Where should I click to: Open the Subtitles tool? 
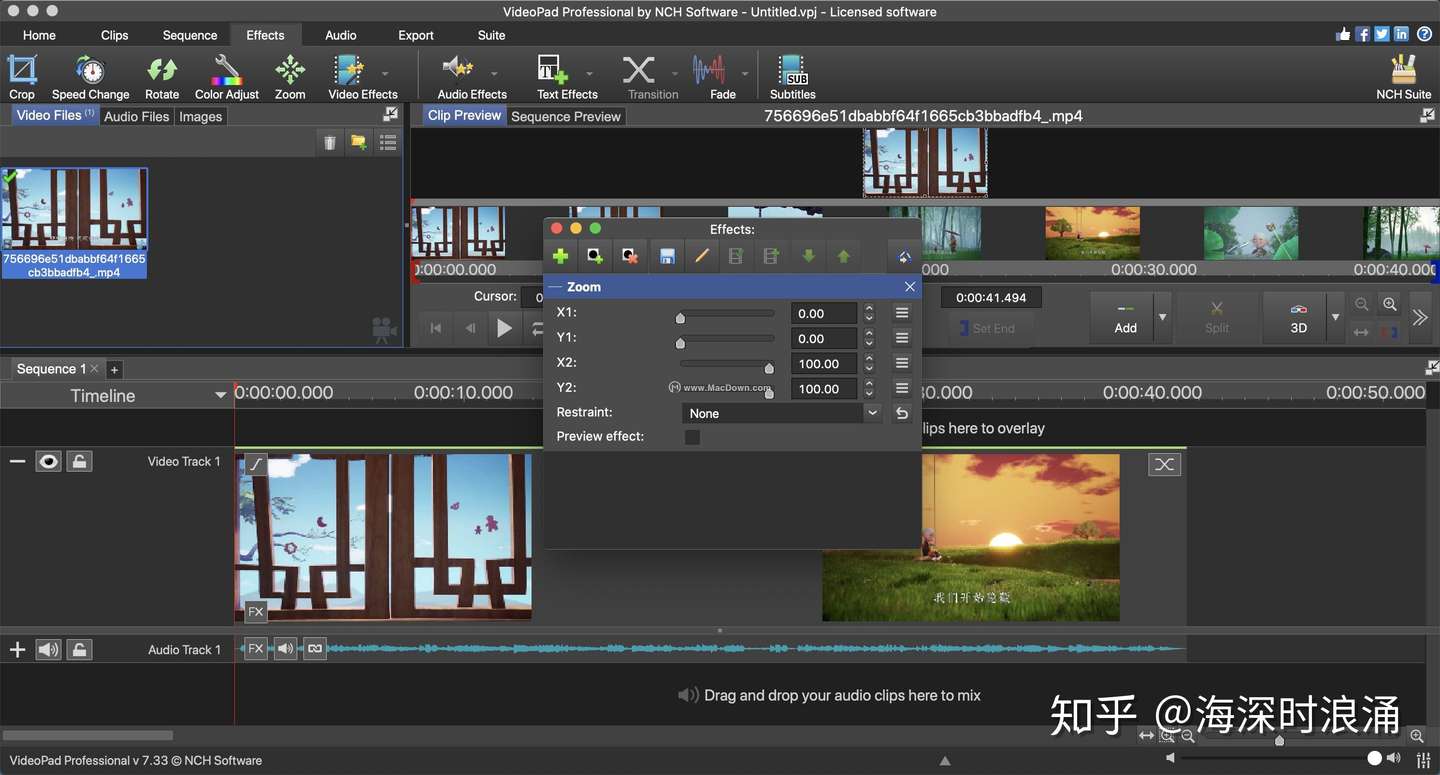(x=793, y=78)
